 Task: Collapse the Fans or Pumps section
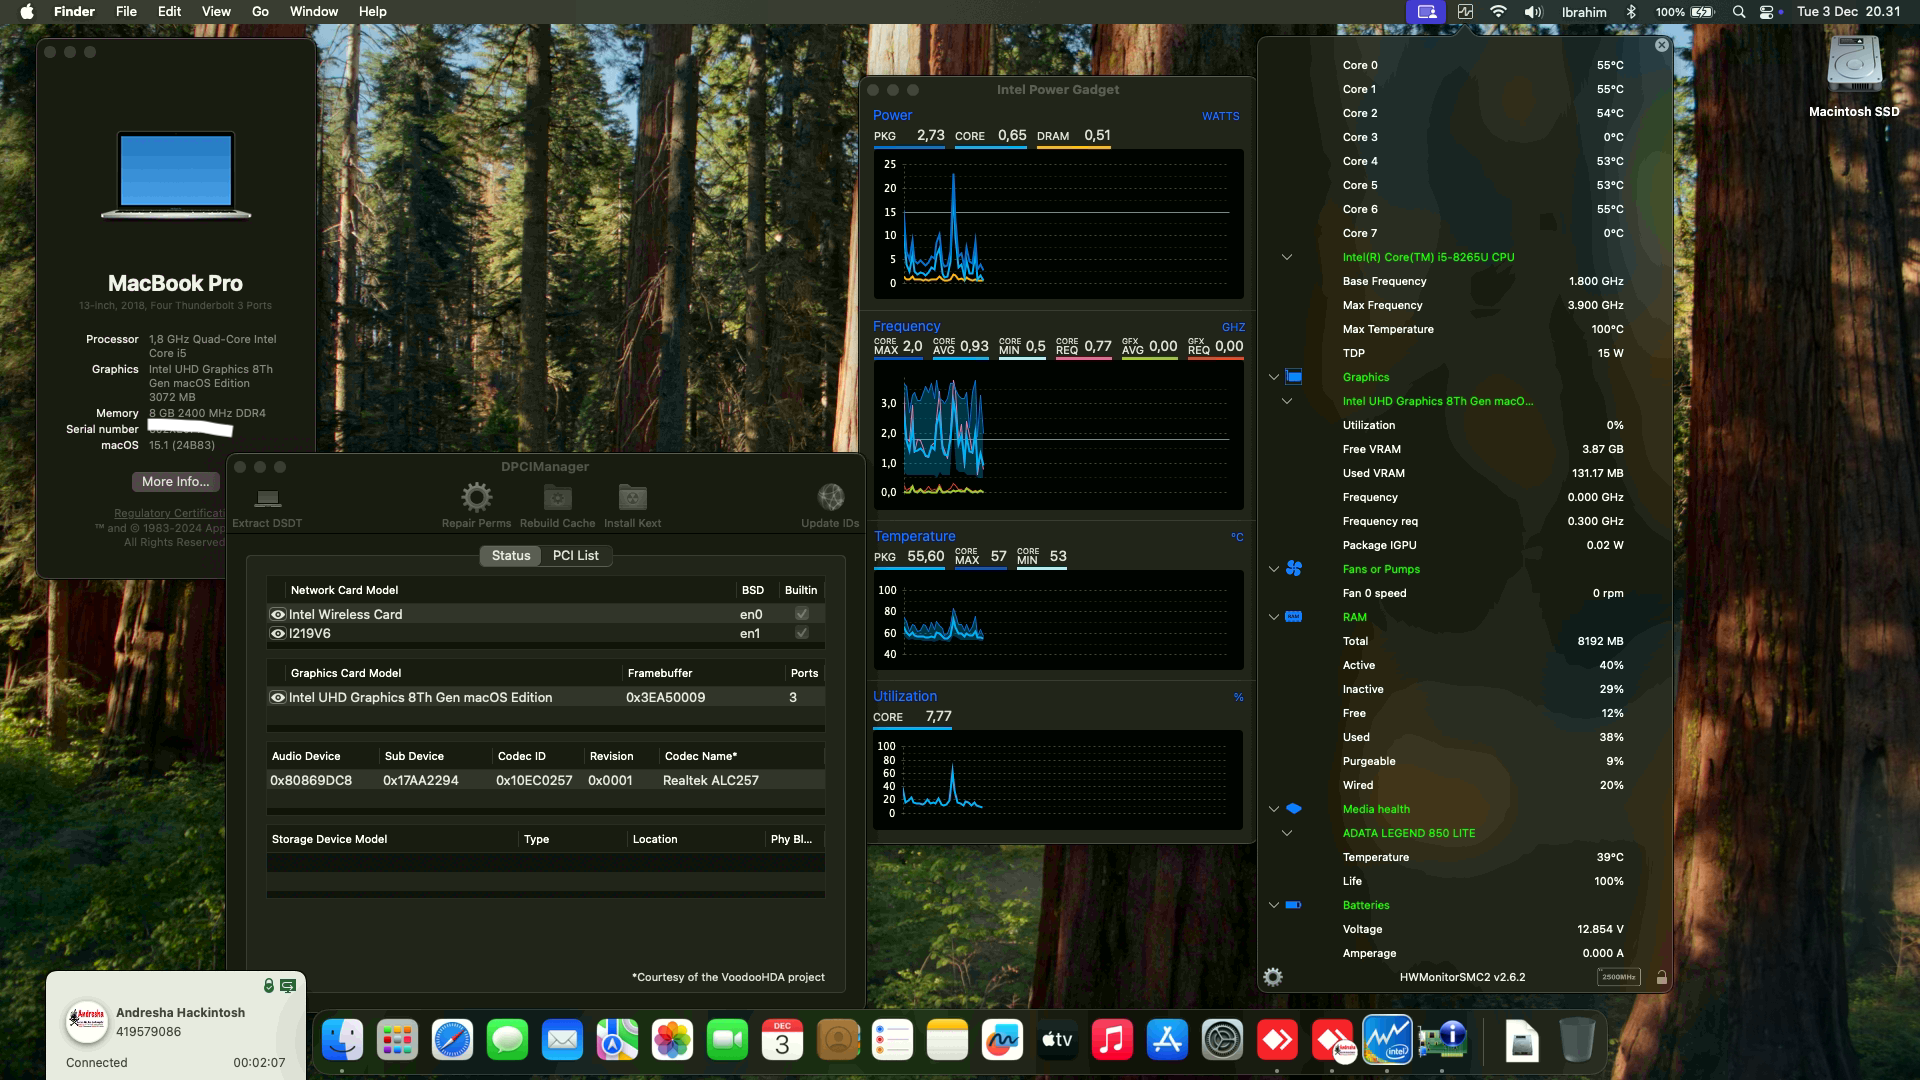tap(1273, 569)
